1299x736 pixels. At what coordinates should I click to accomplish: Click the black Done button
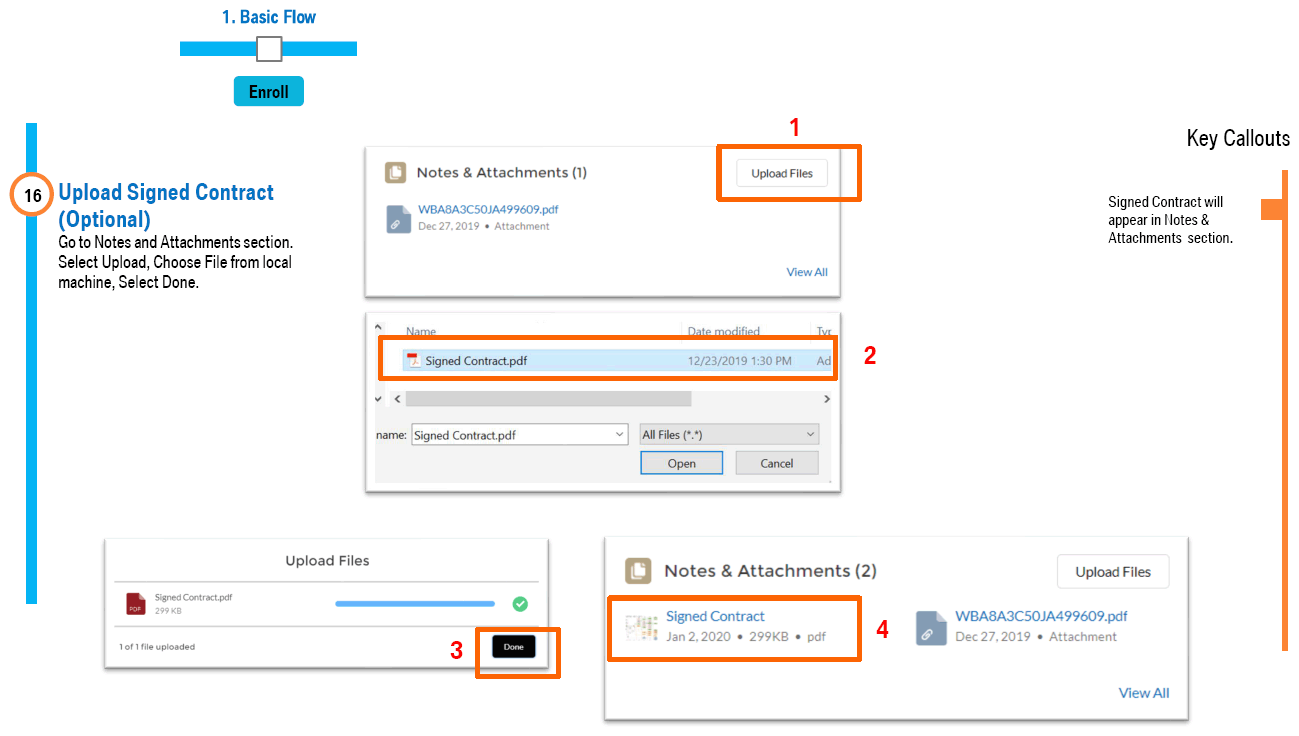point(514,647)
